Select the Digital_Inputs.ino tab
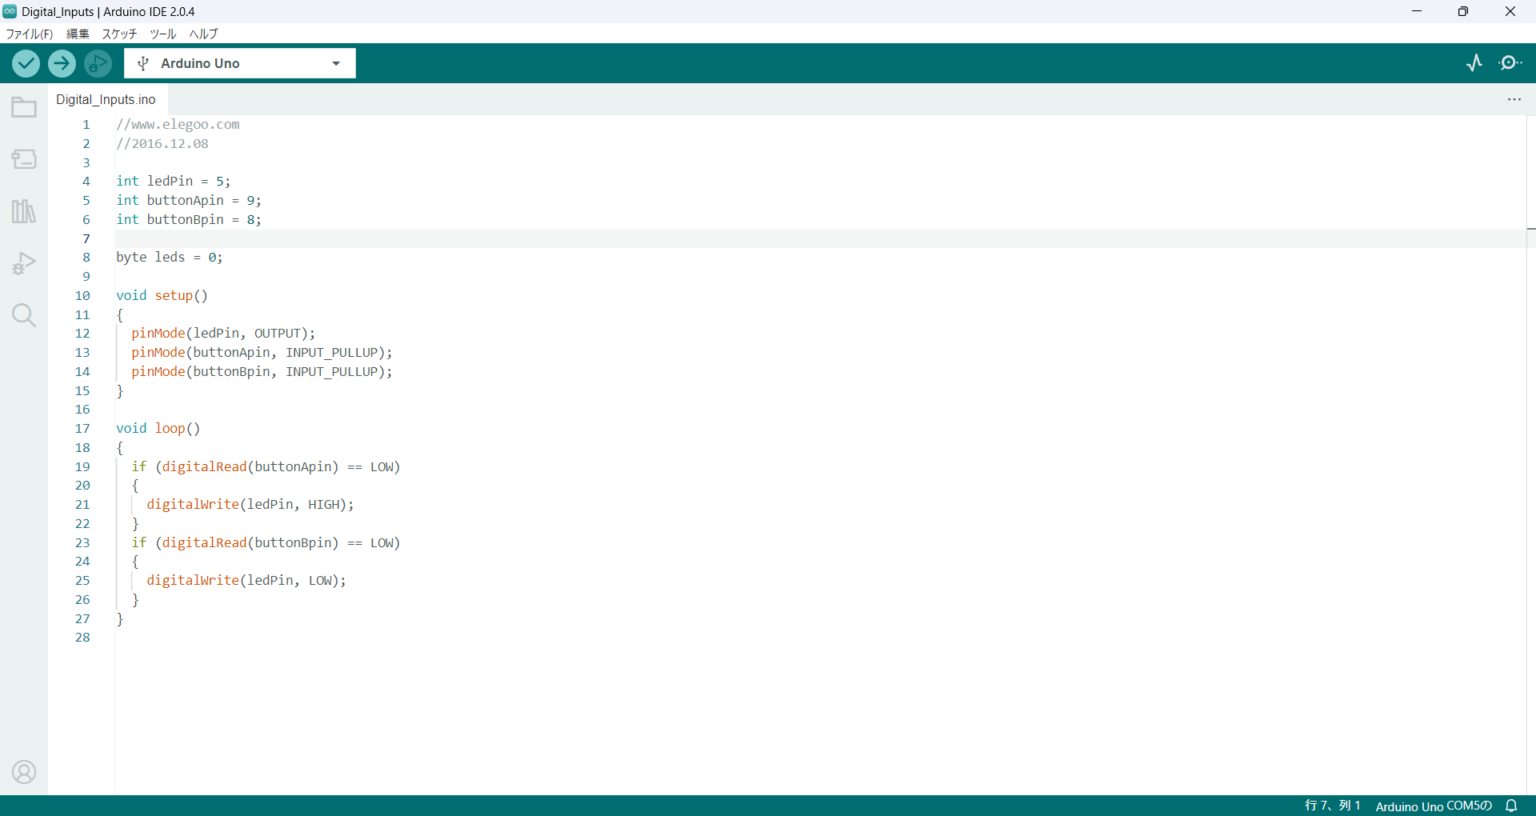Screen dimensions: 1536x816 [106, 99]
